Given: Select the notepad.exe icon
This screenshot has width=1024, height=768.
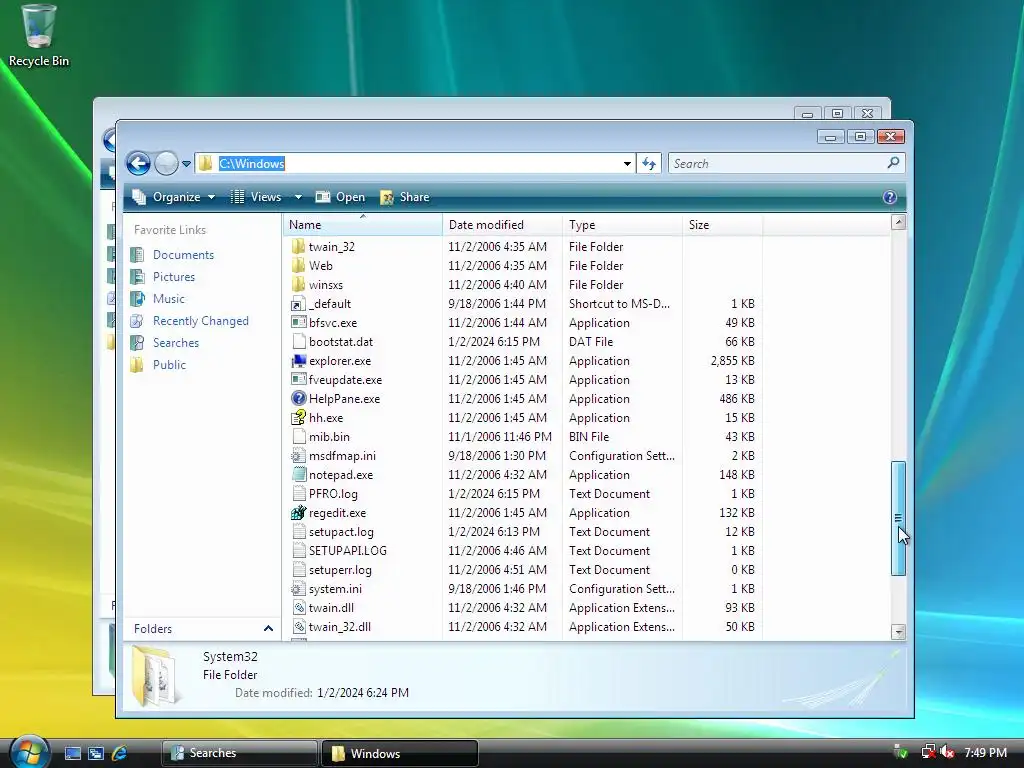Looking at the screenshot, I should point(298,475).
